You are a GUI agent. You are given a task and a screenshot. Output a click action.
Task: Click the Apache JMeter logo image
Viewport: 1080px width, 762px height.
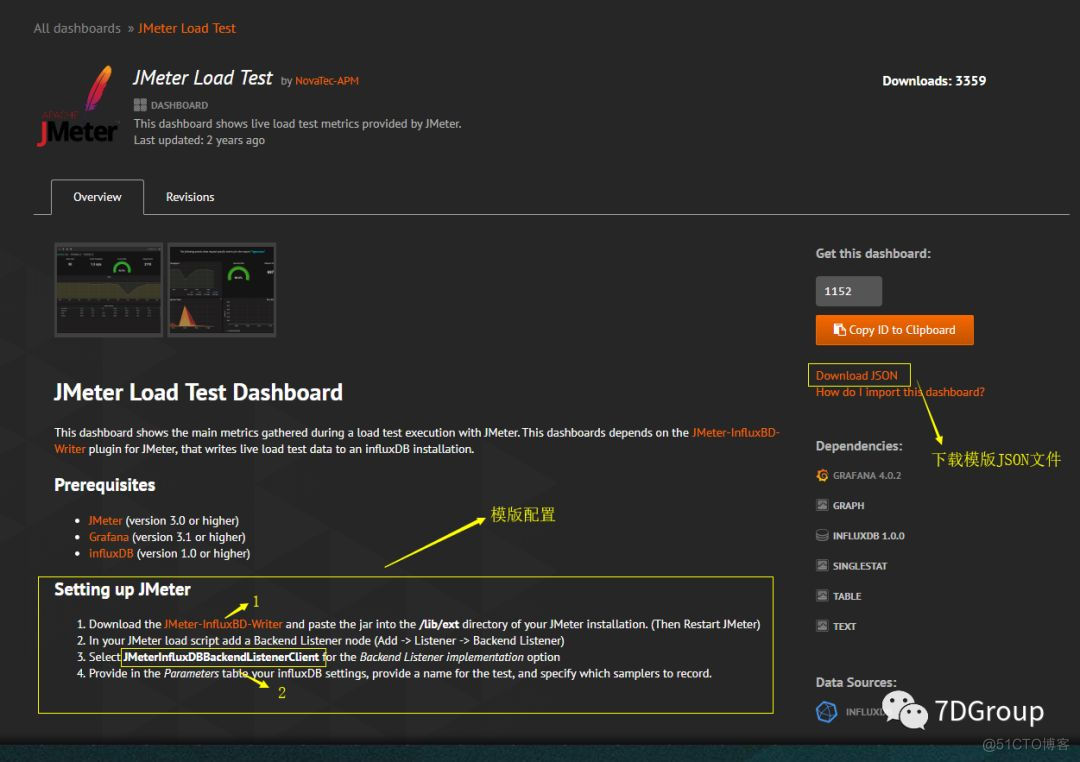[78, 106]
